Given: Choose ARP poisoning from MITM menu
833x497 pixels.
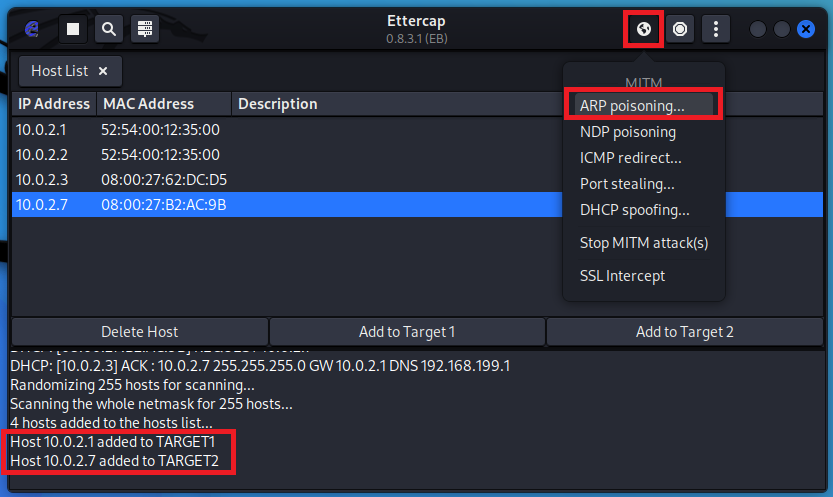Looking at the screenshot, I should pos(643,106).
